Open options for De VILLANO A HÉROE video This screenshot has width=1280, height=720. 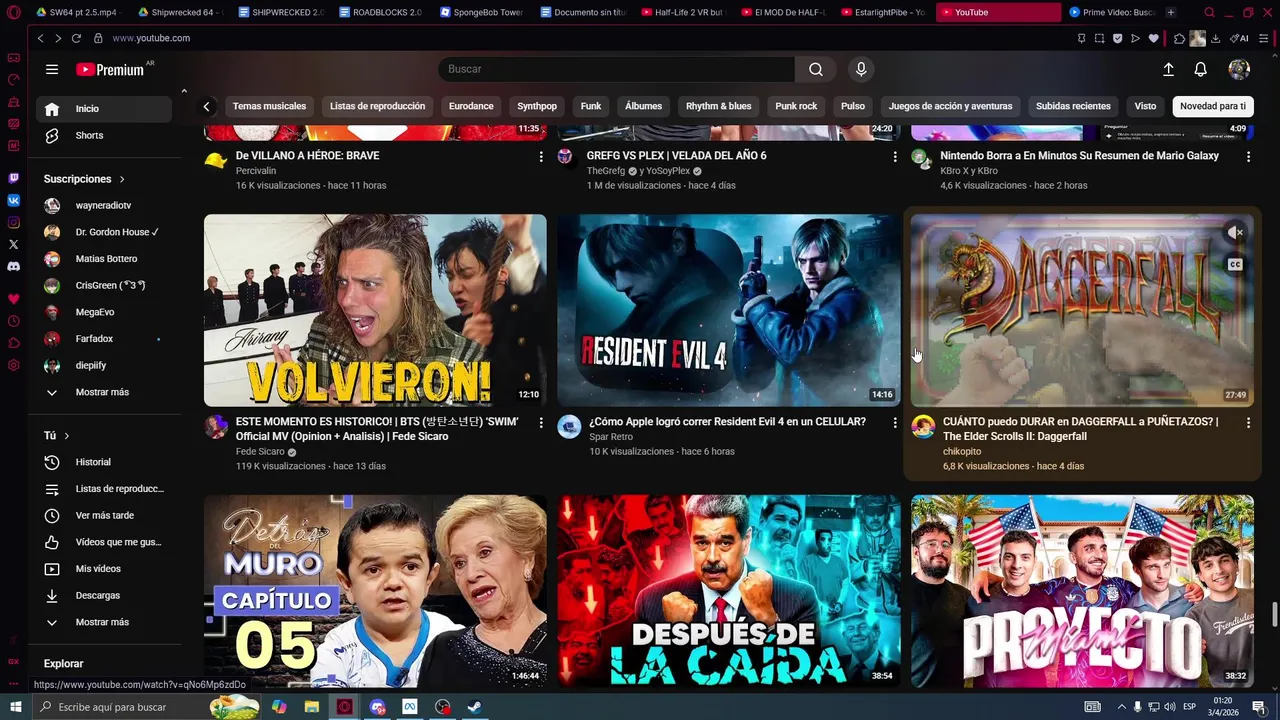tap(541, 157)
